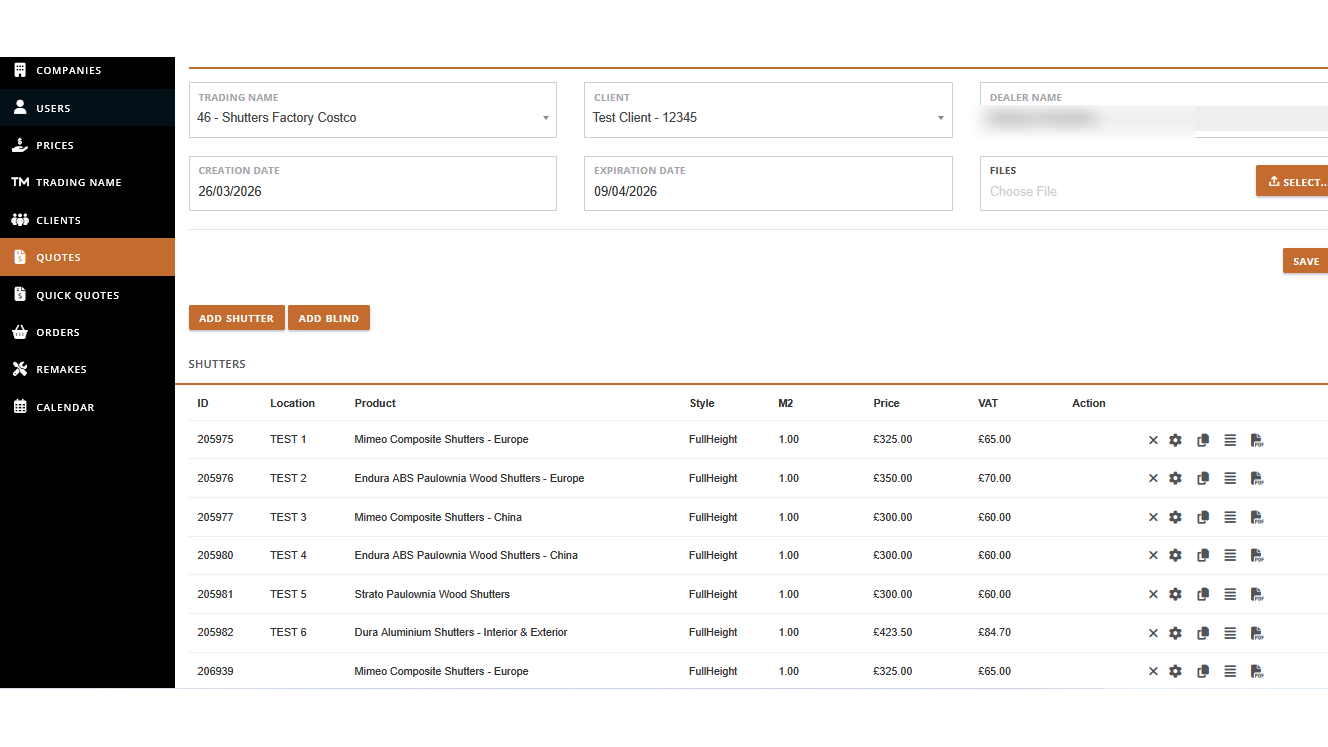
Task: Click the Add Shutter button
Action: tap(237, 318)
